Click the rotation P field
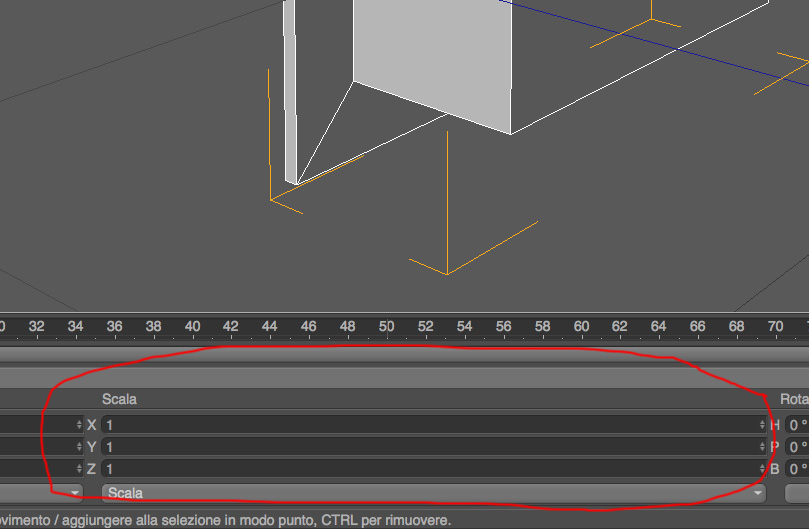Viewport: 809px width, 529px height. pyautogui.click(x=797, y=447)
